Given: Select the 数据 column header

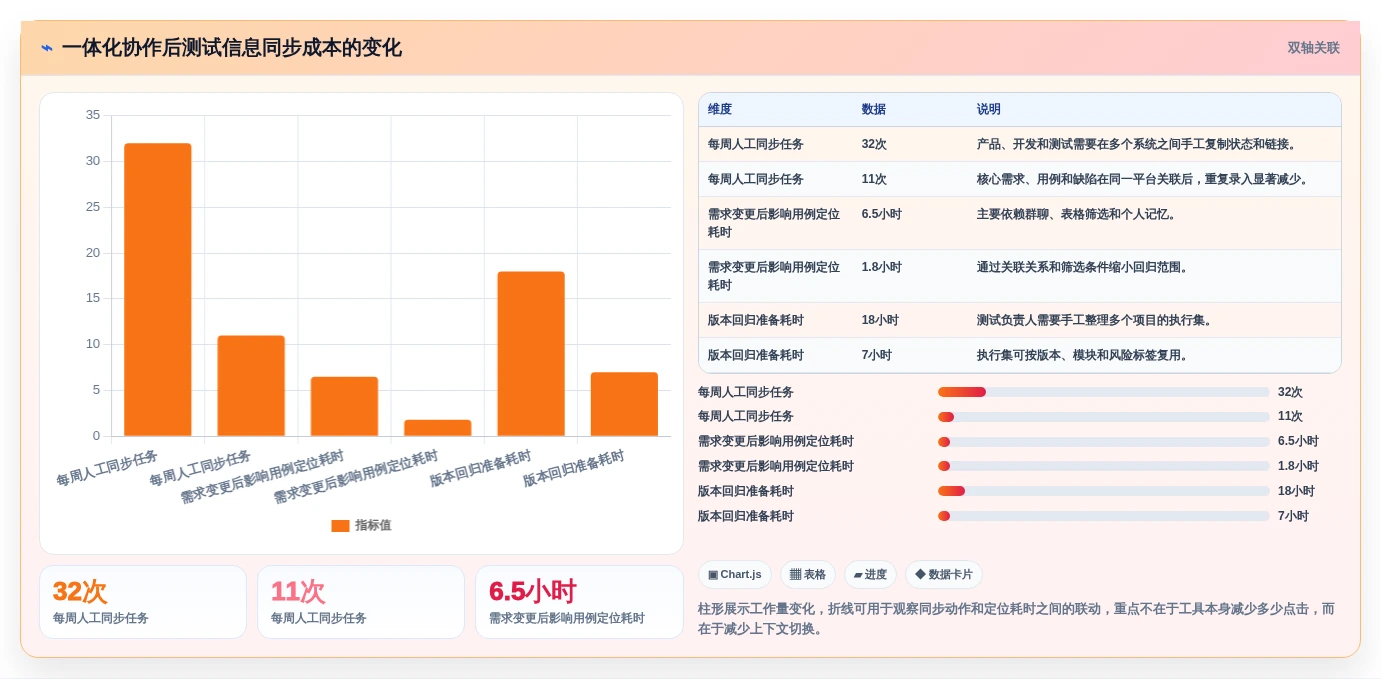Looking at the screenshot, I should tap(874, 110).
